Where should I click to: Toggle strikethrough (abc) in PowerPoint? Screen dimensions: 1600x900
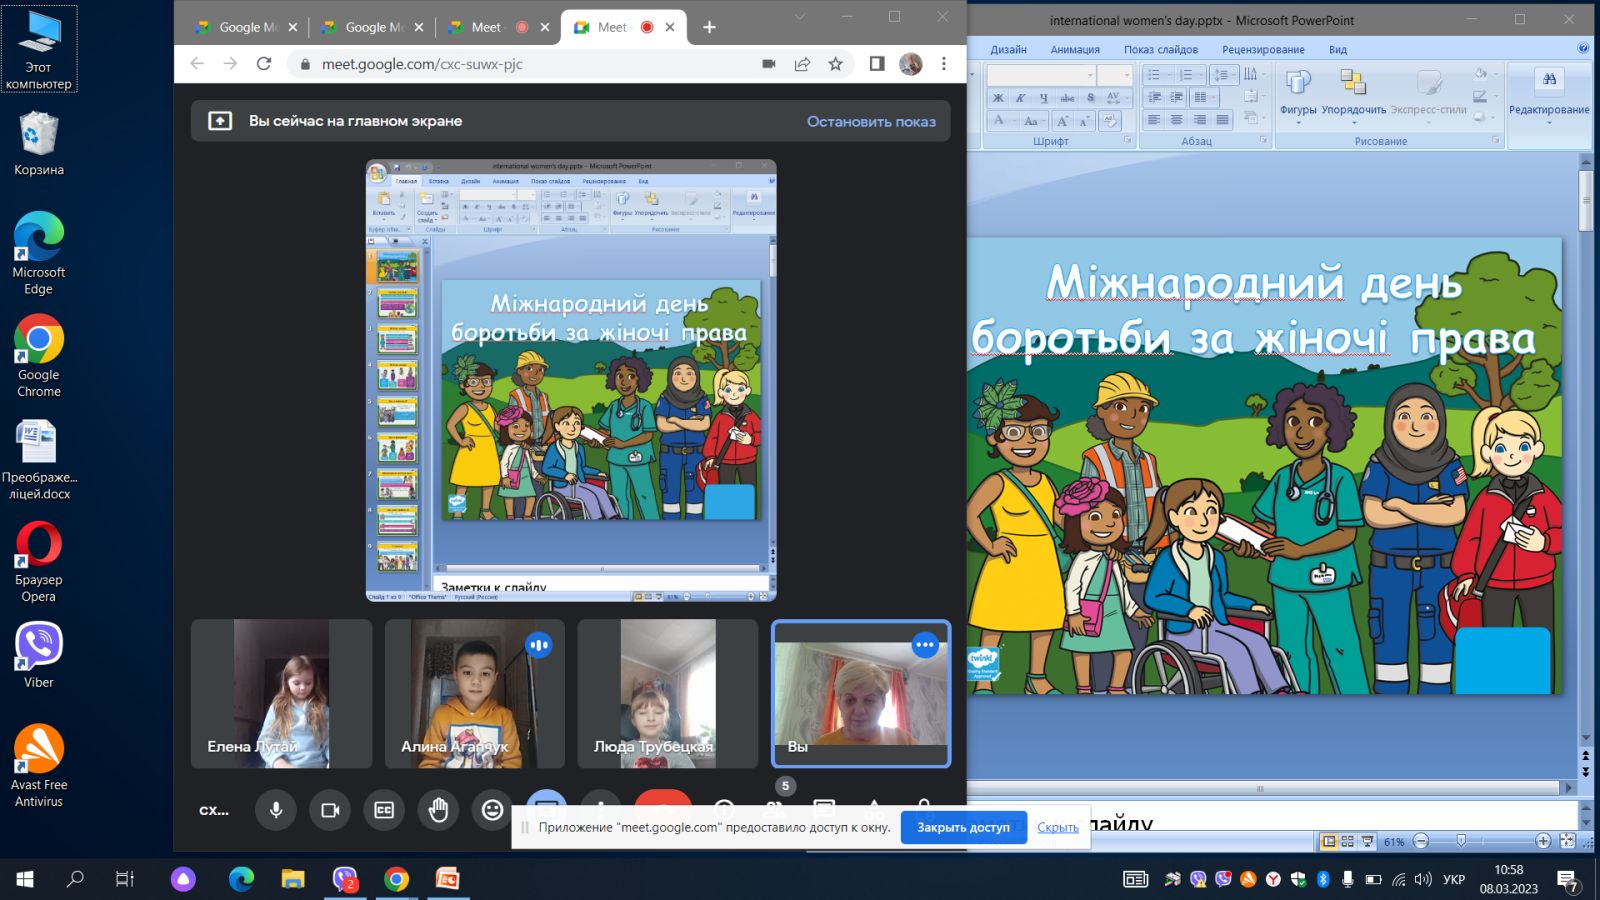pos(1067,98)
